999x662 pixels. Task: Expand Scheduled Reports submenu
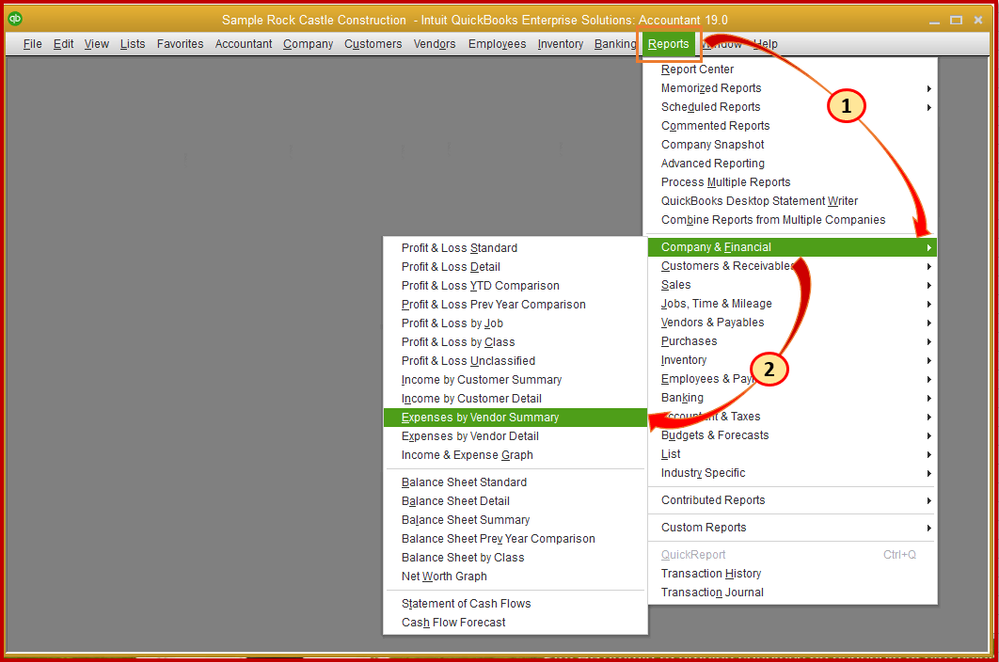point(793,107)
